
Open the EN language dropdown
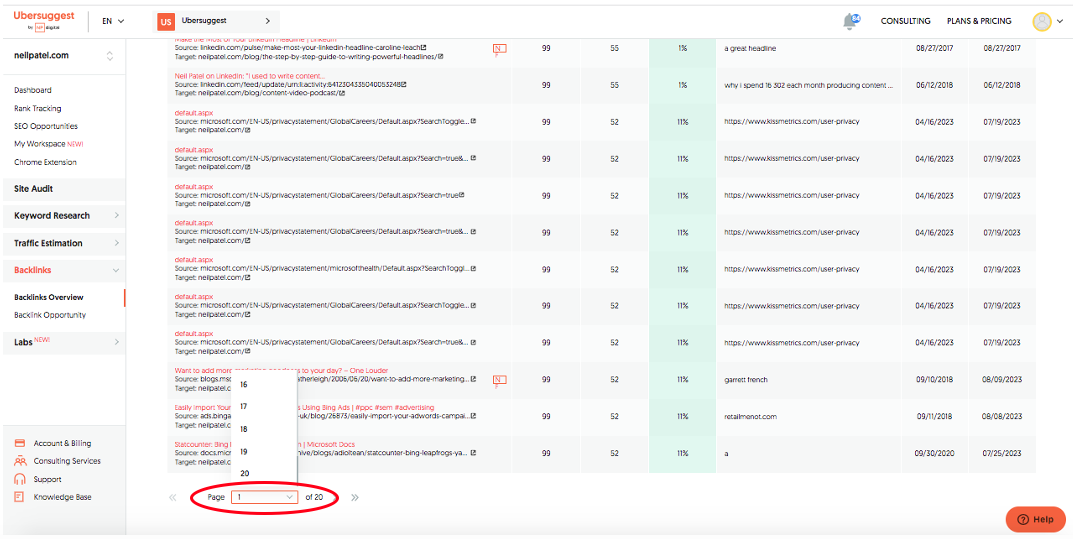(x=114, y=21)
